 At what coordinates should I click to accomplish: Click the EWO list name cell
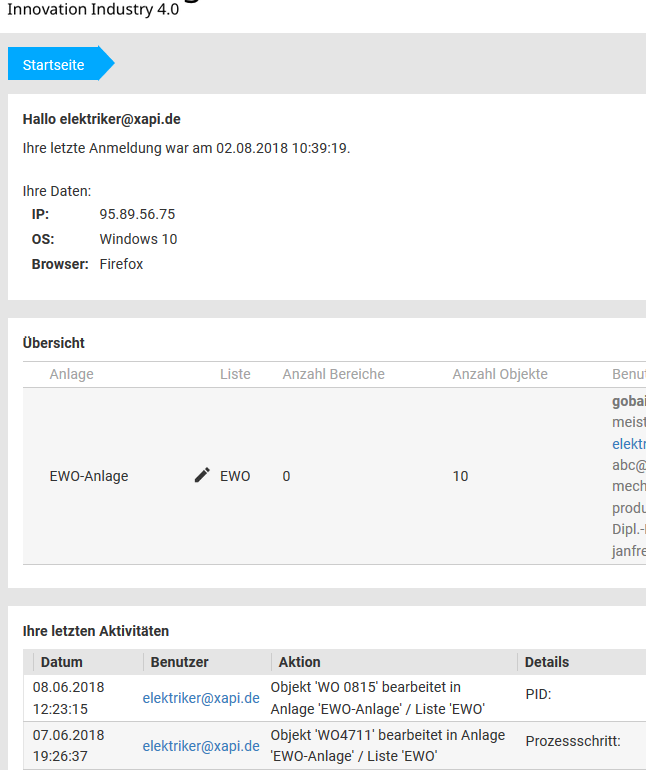[235, 476]
